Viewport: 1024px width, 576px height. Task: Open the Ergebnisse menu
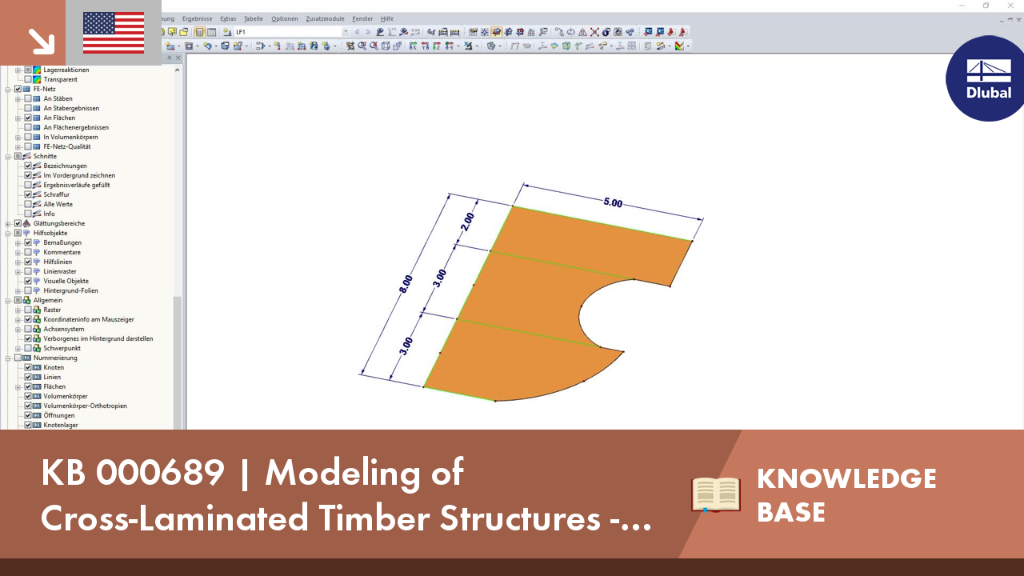(197, 19)
